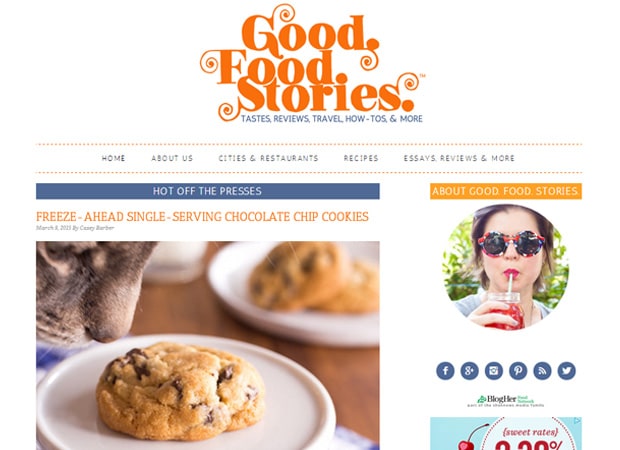Click the circular author portrait photo
The width and height of the screenshot is (620, 450).
tap(506, 267)
